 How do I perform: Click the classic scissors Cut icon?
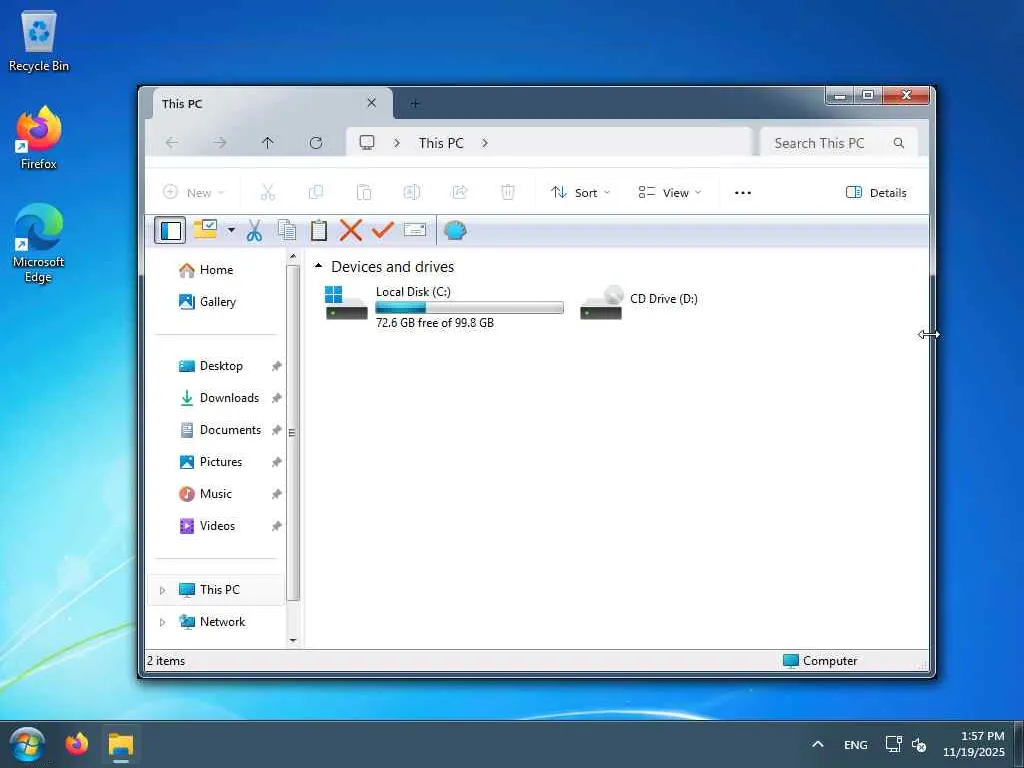point(255,231)
